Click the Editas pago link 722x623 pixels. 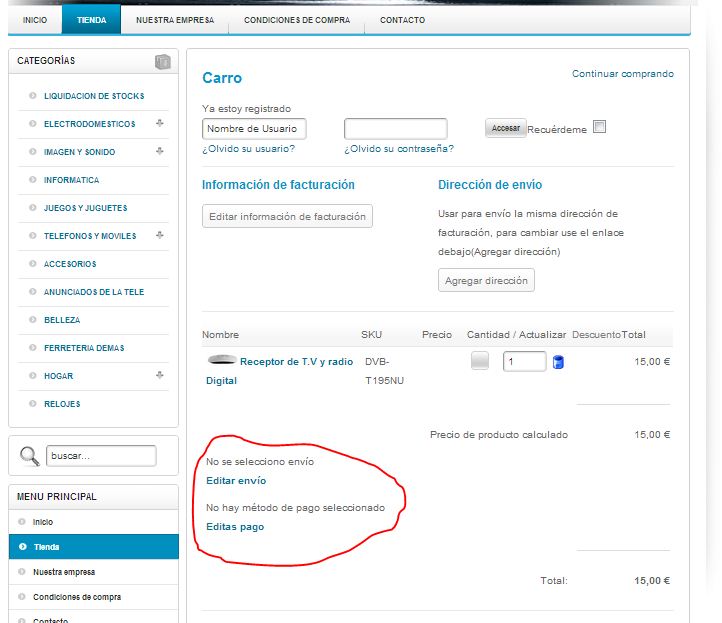coord(235,527)
